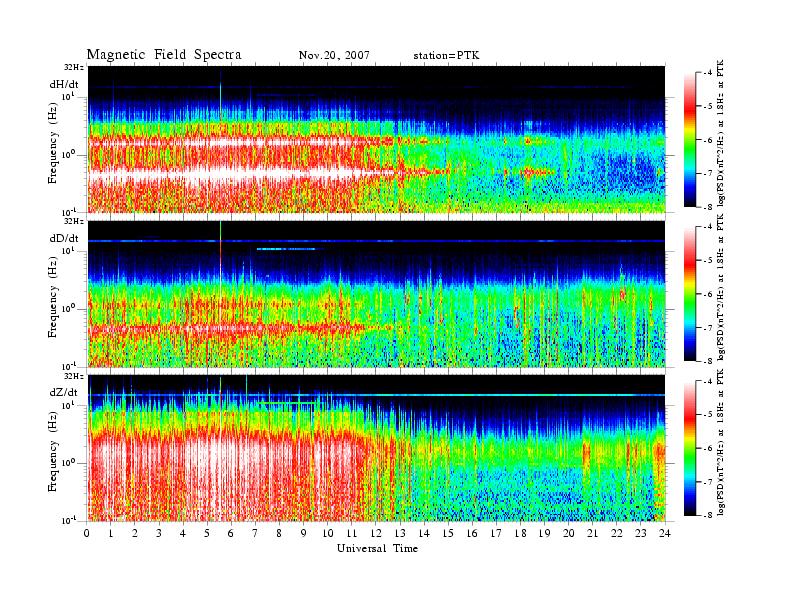Click the 'Magnetic Field Spectra' title
This screenshot has height=612, width=792.
click(x=164, y=55)
